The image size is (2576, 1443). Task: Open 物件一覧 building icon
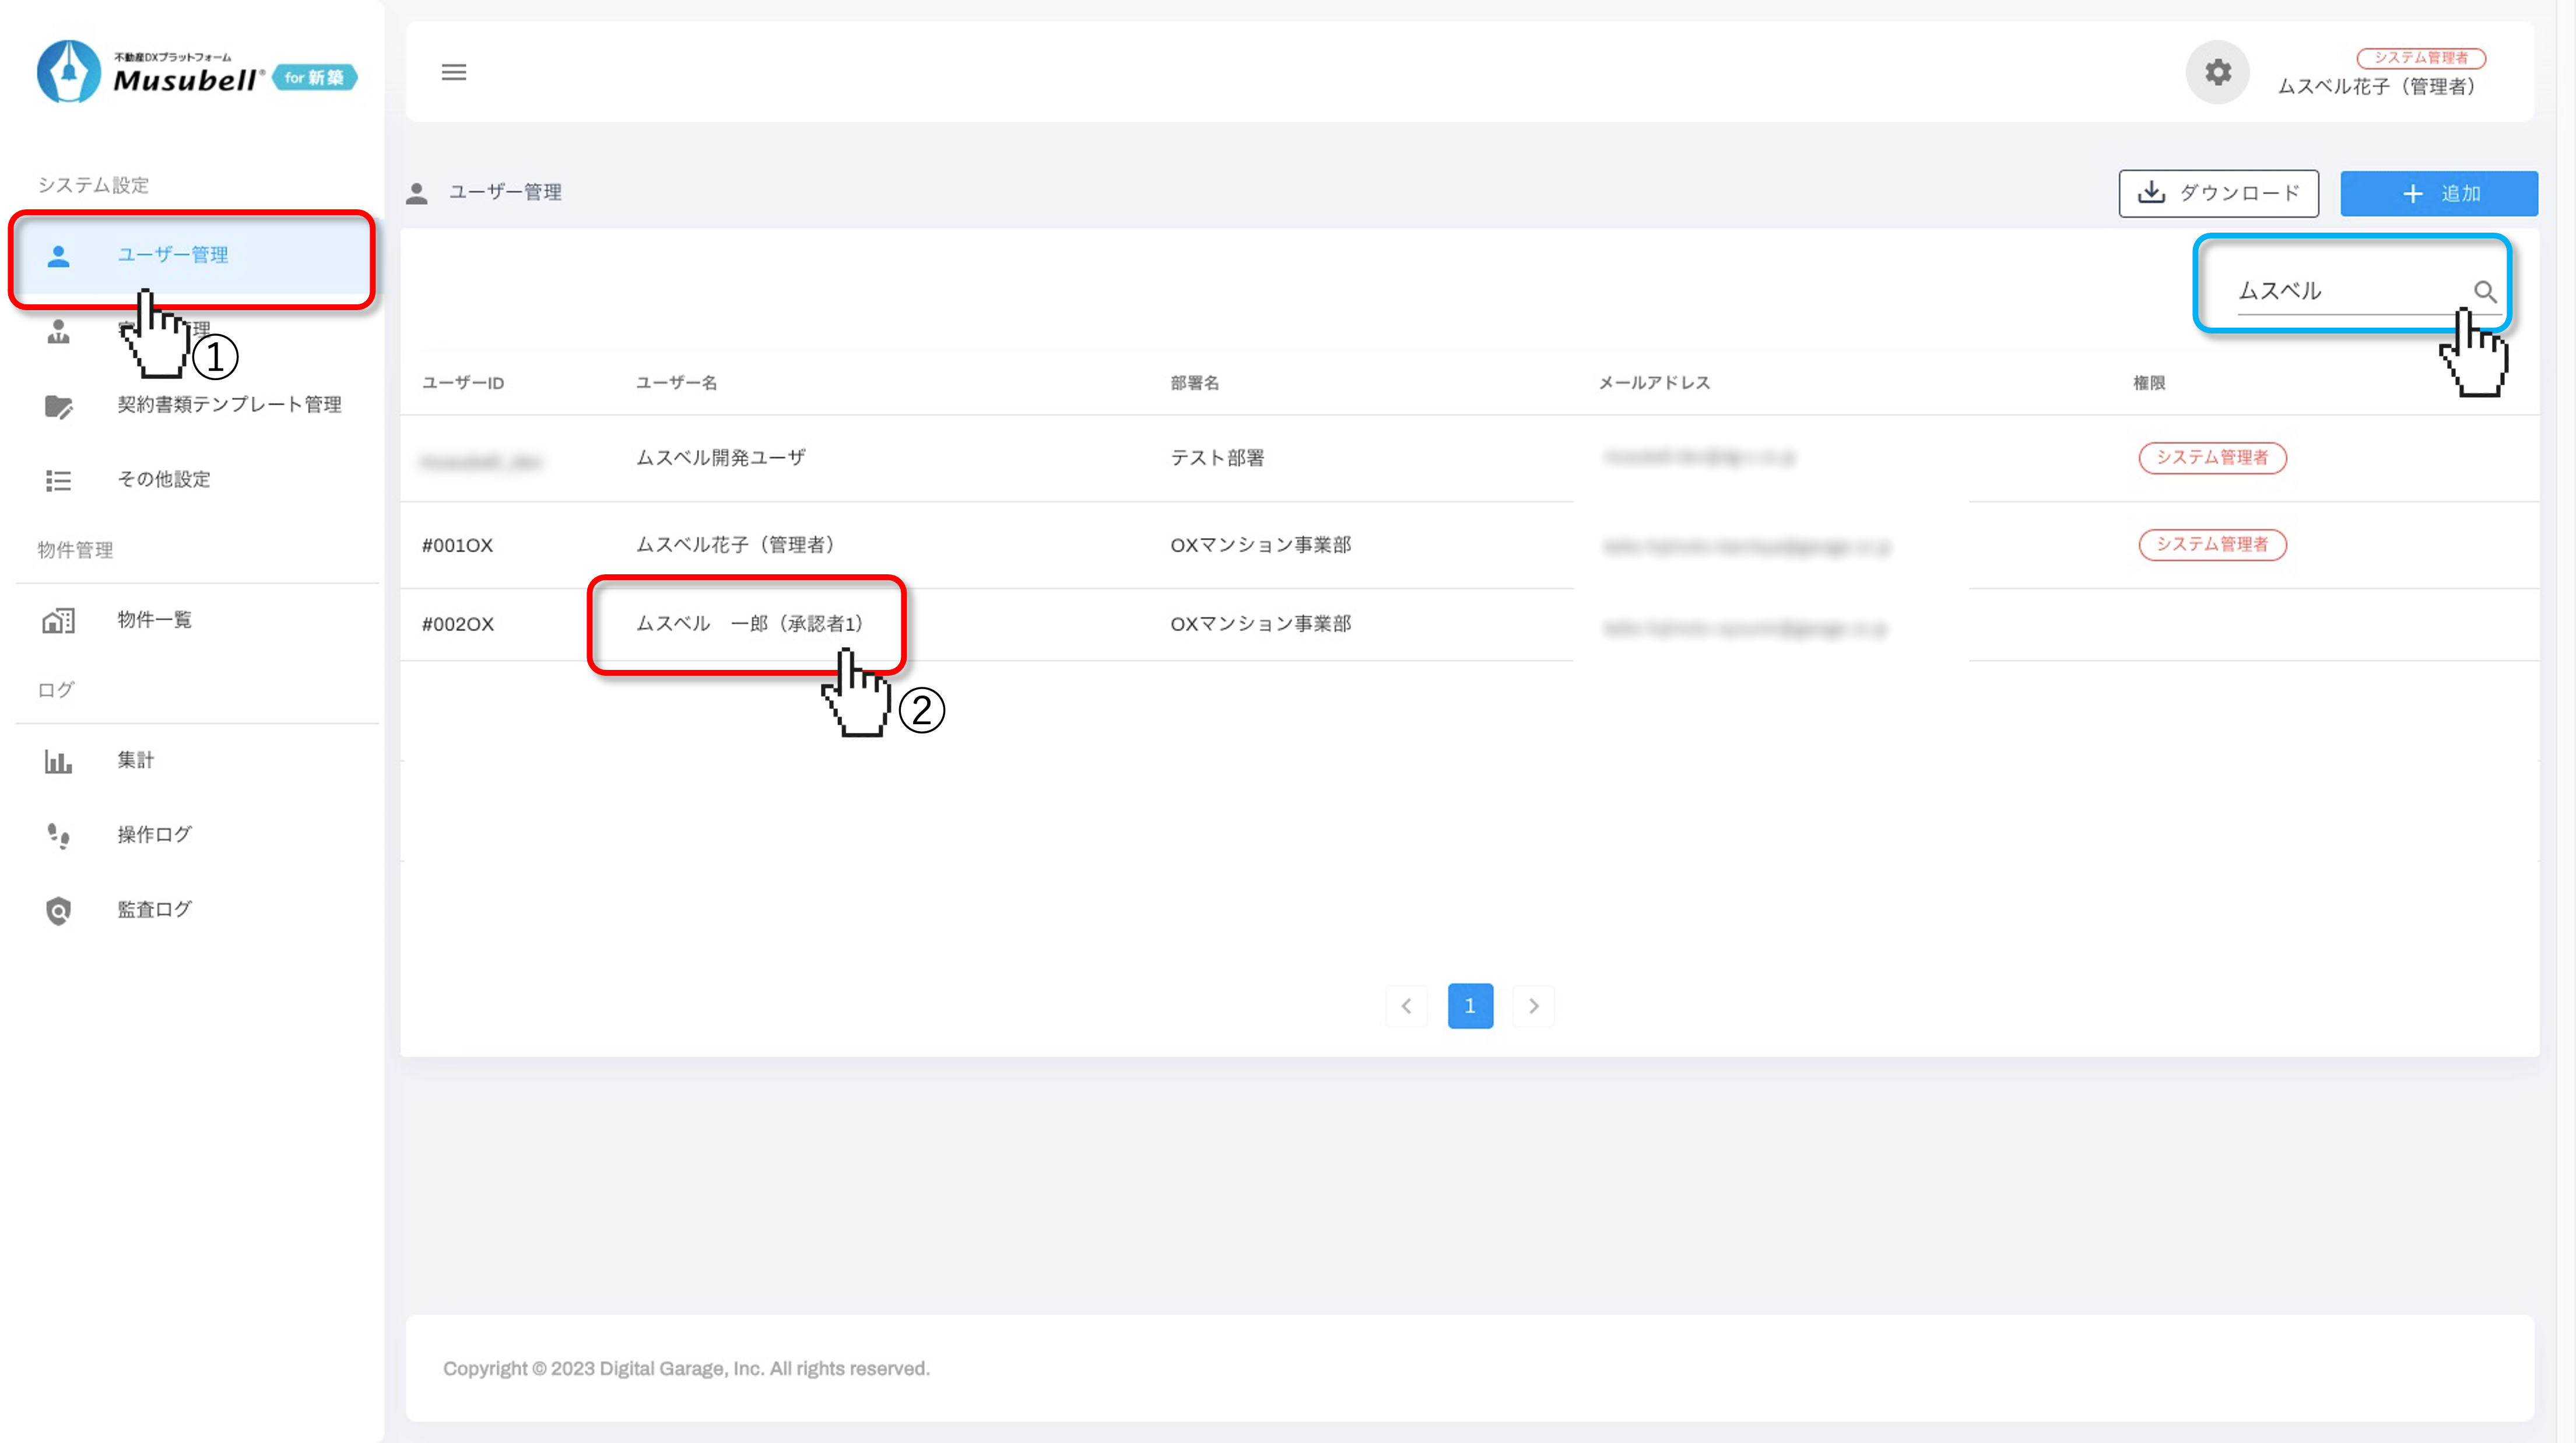click(59, 621)
